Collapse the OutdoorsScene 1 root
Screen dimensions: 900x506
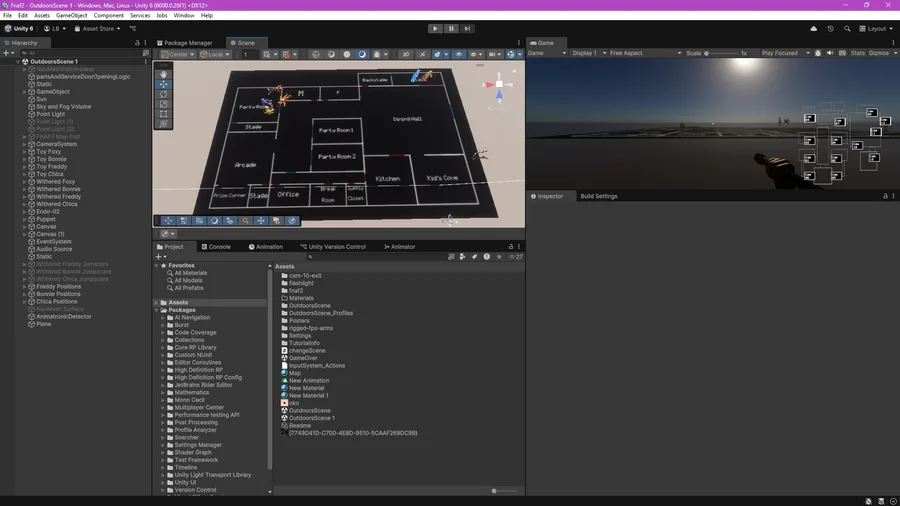(x=18, y=61)
